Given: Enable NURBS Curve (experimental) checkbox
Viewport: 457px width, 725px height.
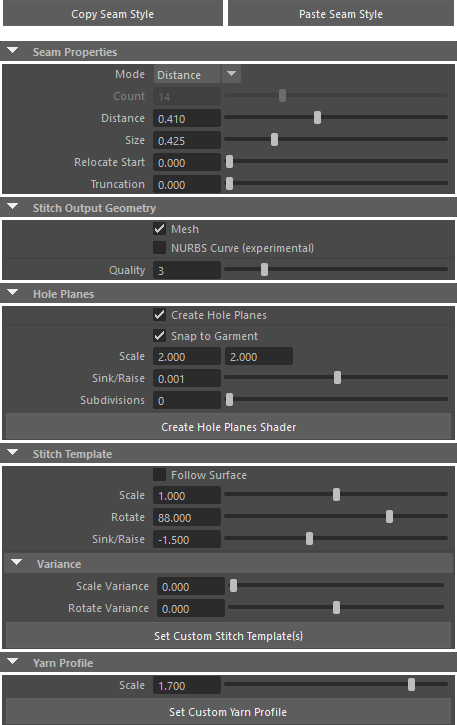Looking at the screenshot, I should (x=160, y=248).
